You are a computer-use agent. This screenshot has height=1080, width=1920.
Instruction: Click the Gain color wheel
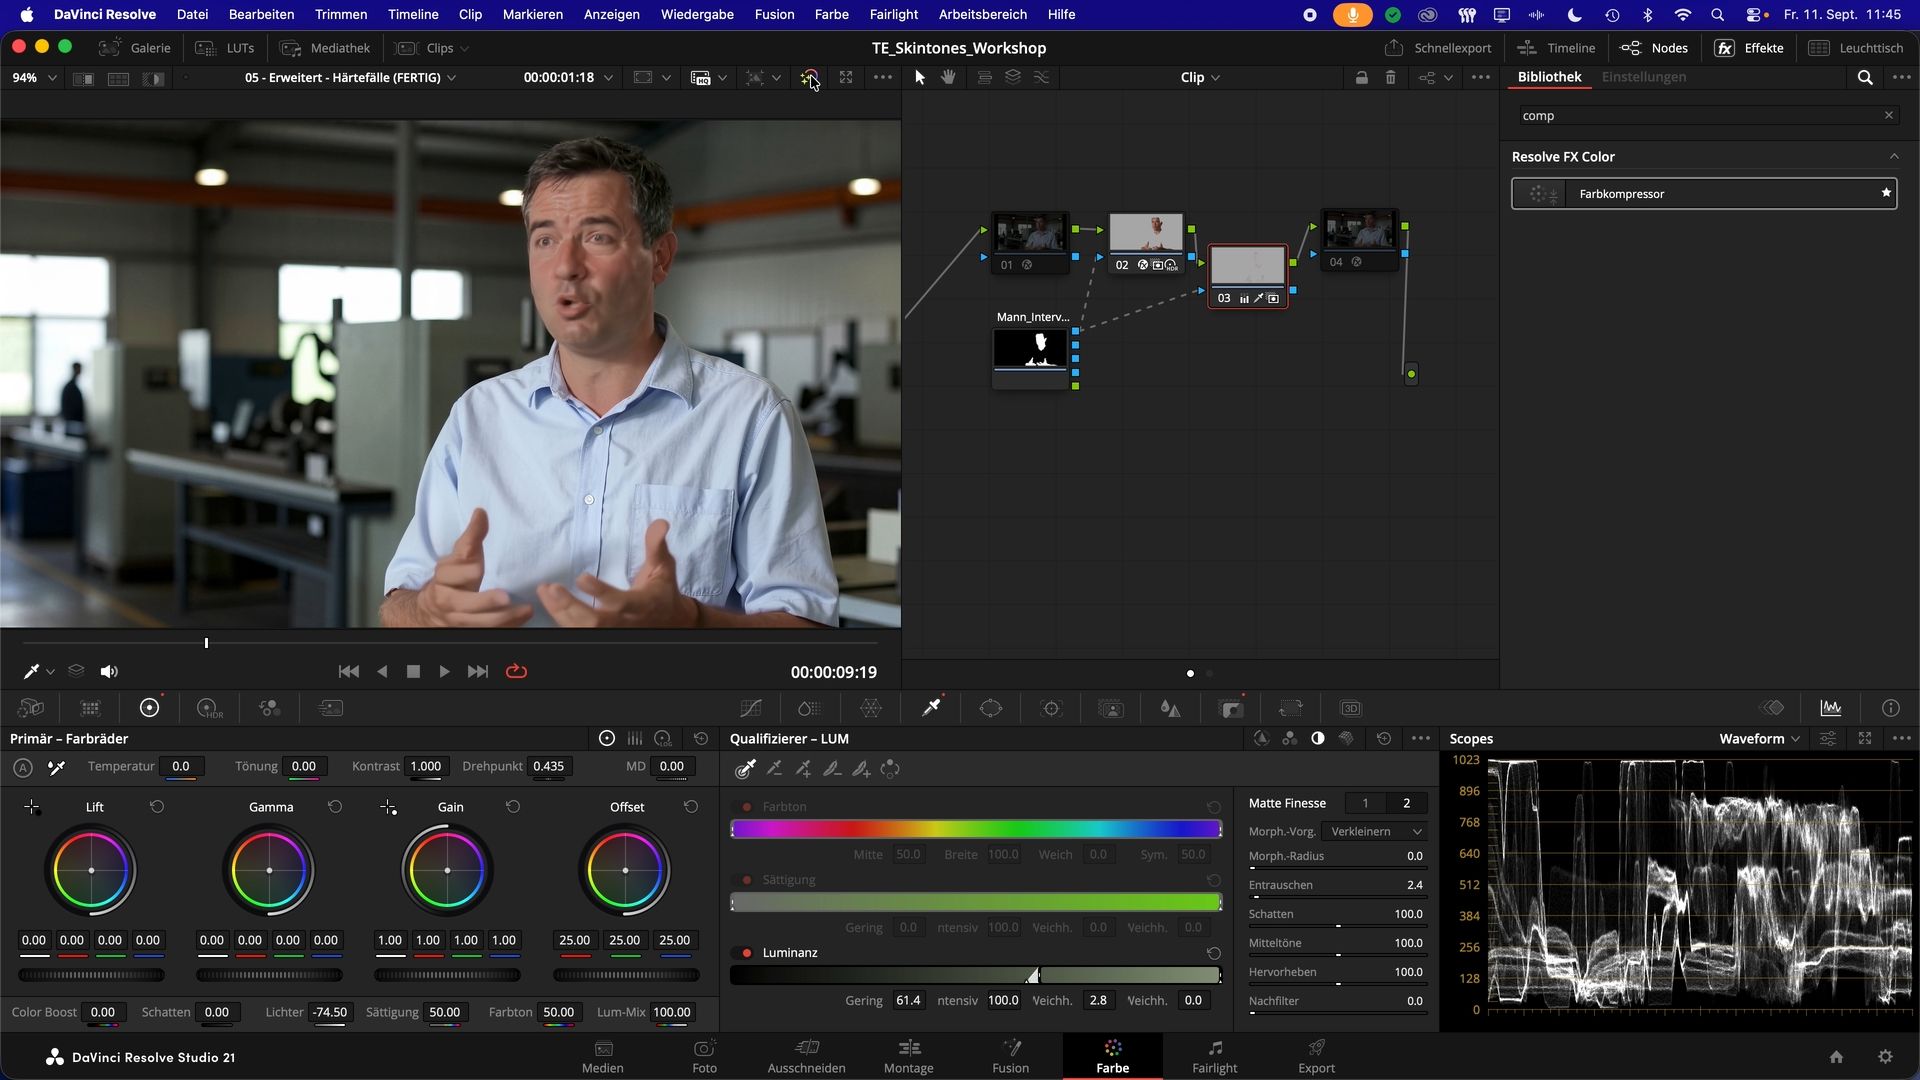pyautogui.click(x=447, y=870)
